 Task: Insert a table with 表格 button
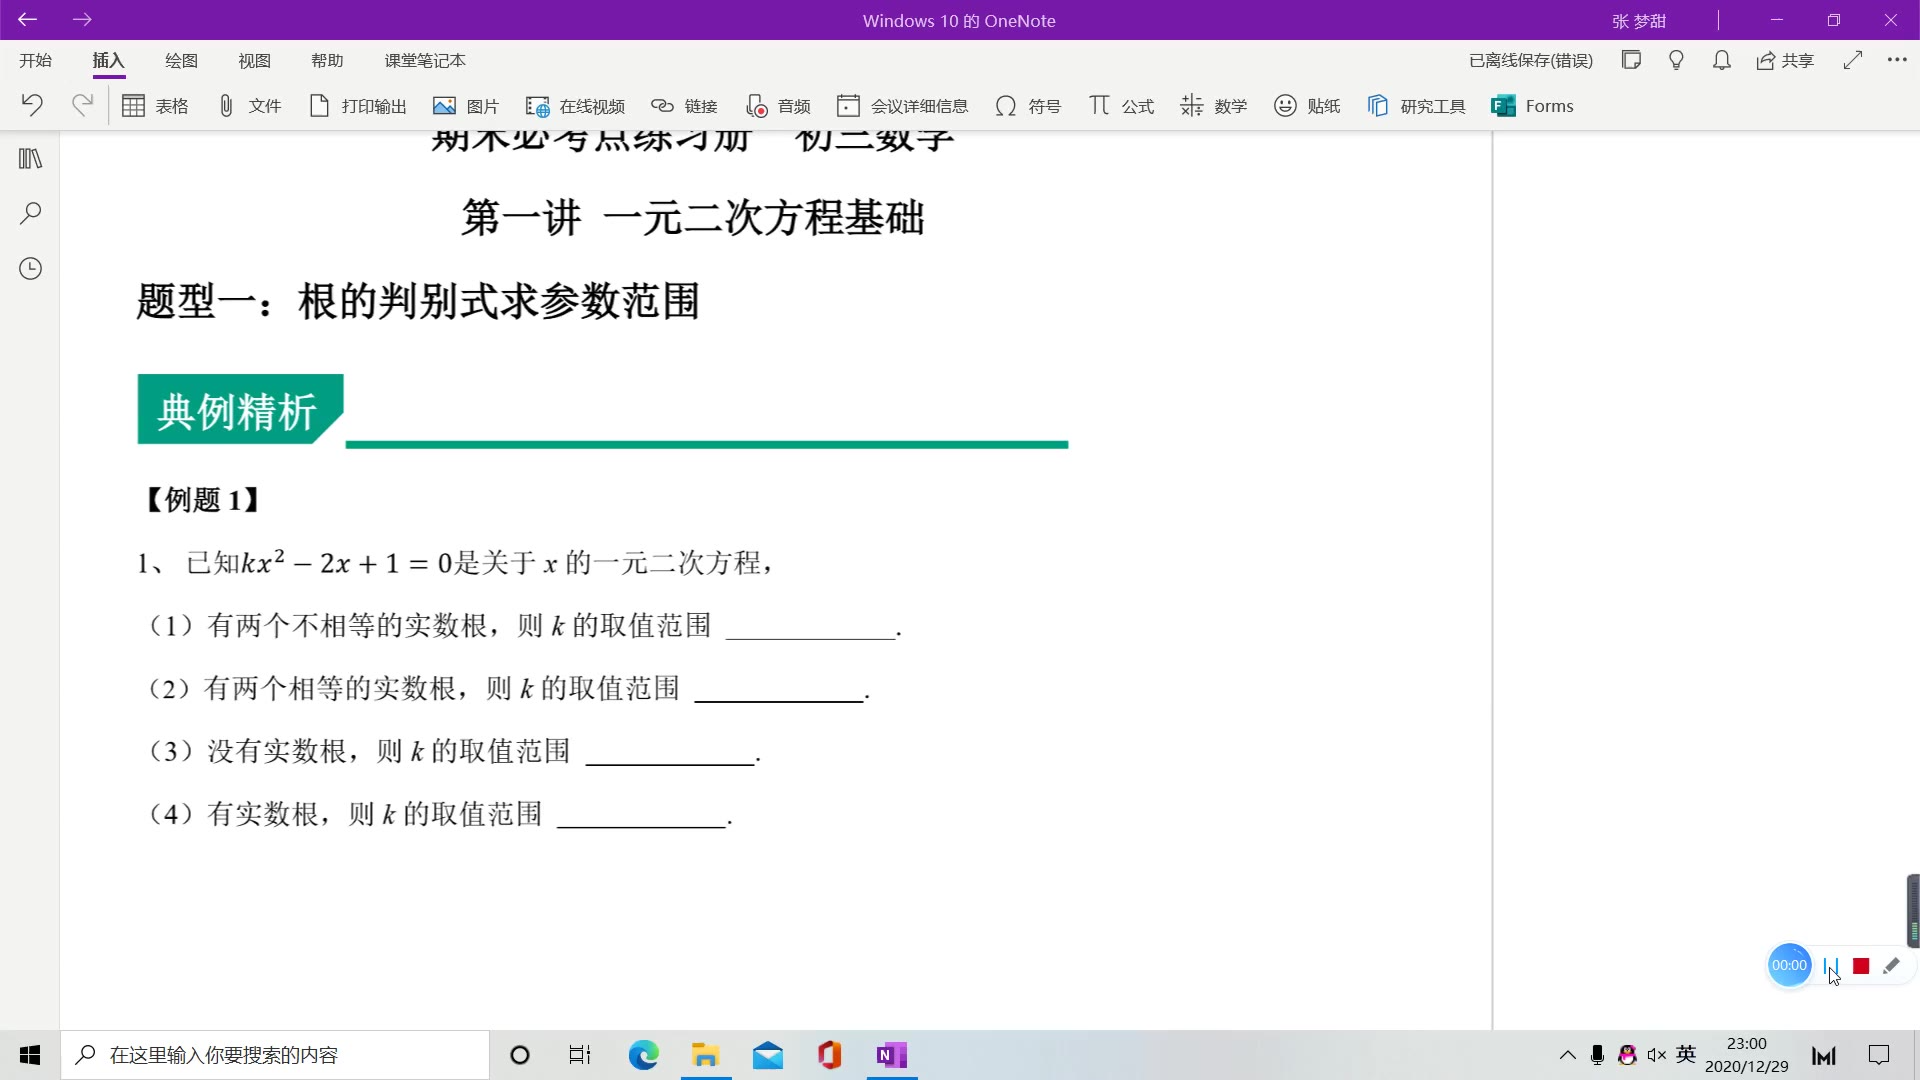pos(155,106)
